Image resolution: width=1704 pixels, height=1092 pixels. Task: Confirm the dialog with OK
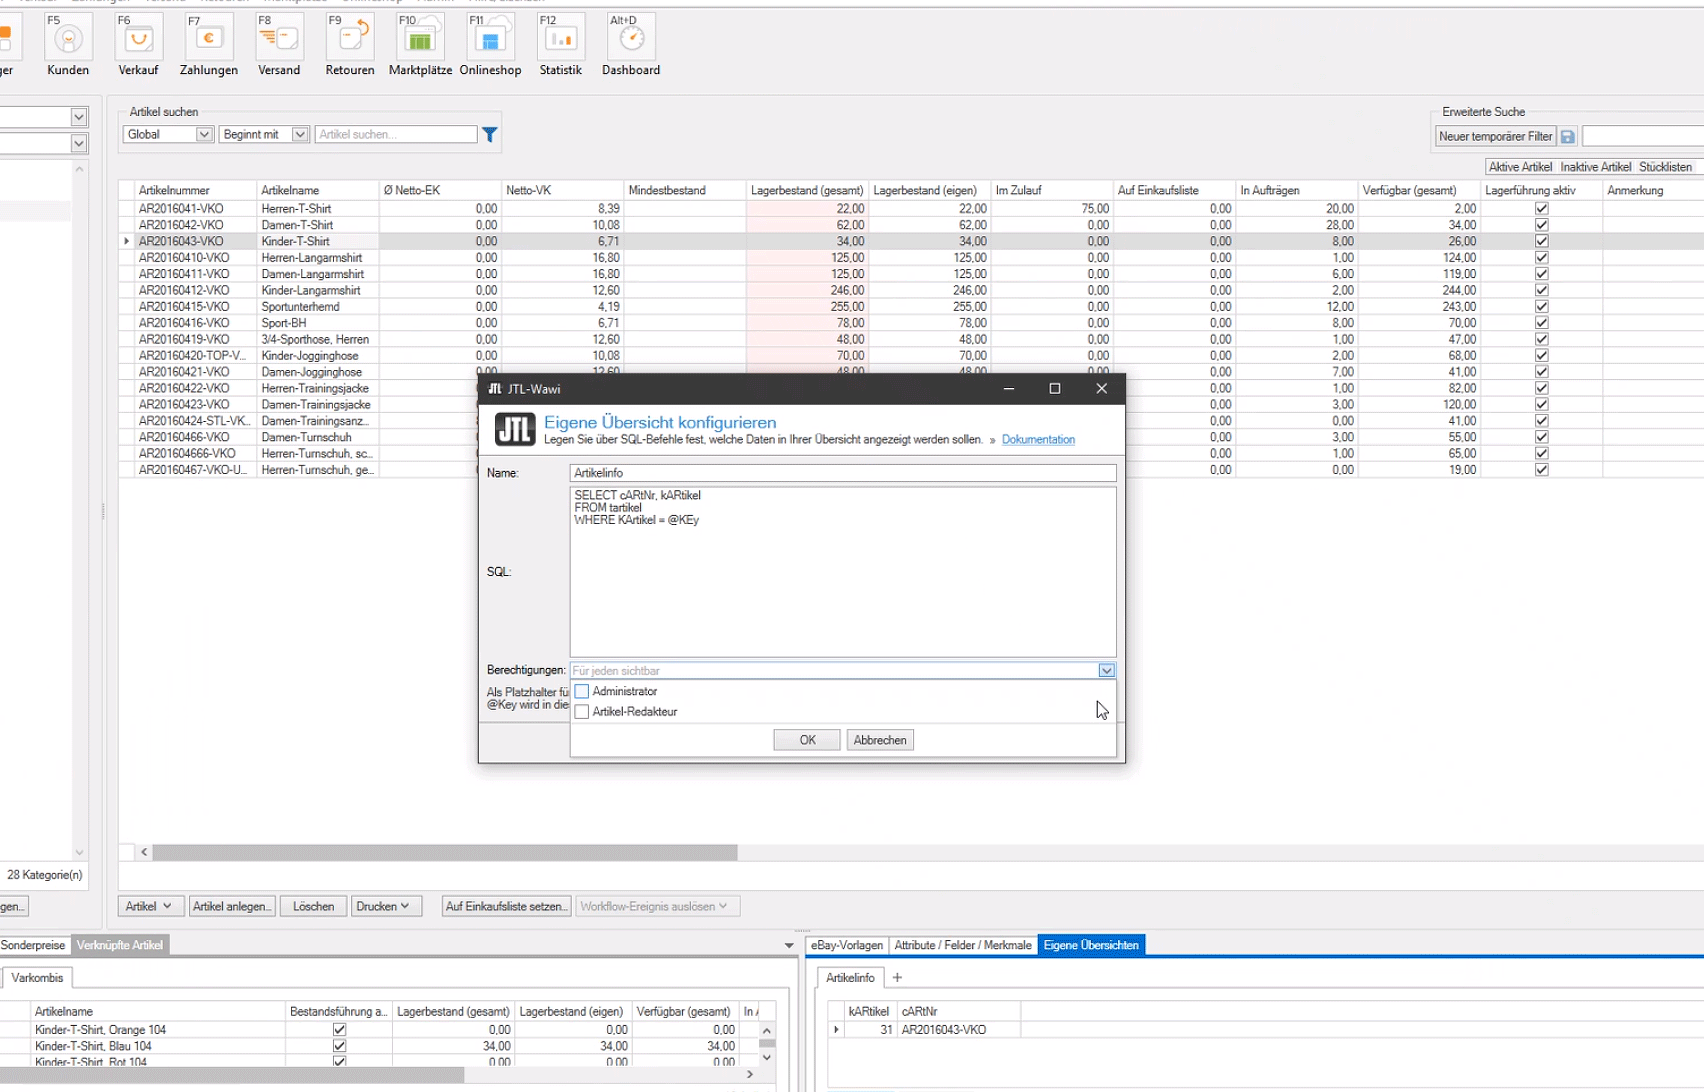click(807, 740)
